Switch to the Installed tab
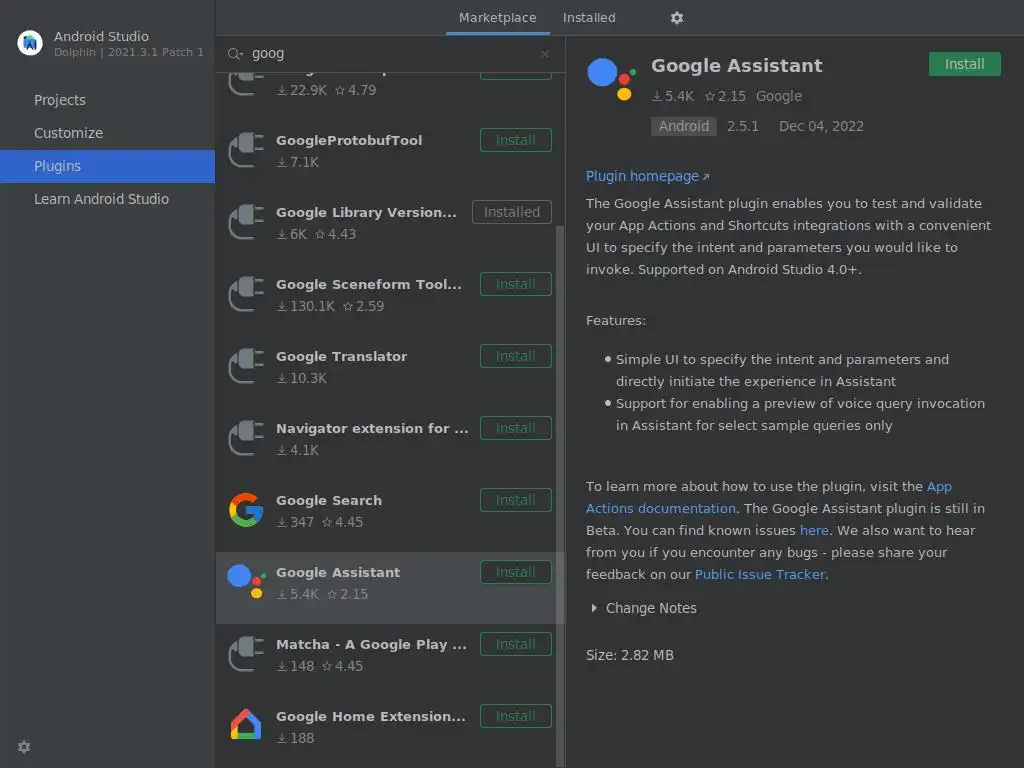The width and height of the screenshot is (1024, 768). (x=589, y=18)
